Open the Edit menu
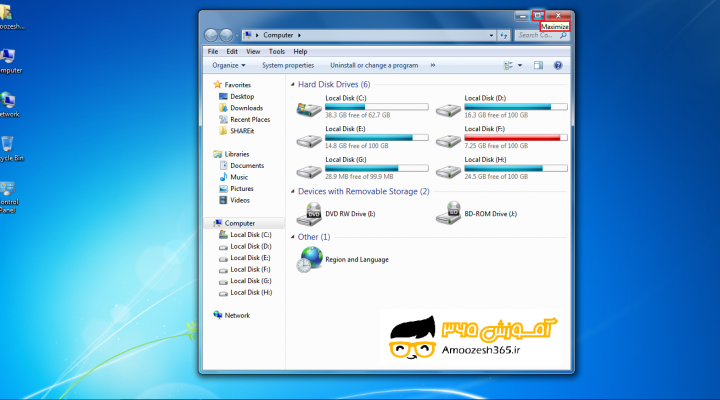This screenshot has width=720, height=400. point(232,51)
